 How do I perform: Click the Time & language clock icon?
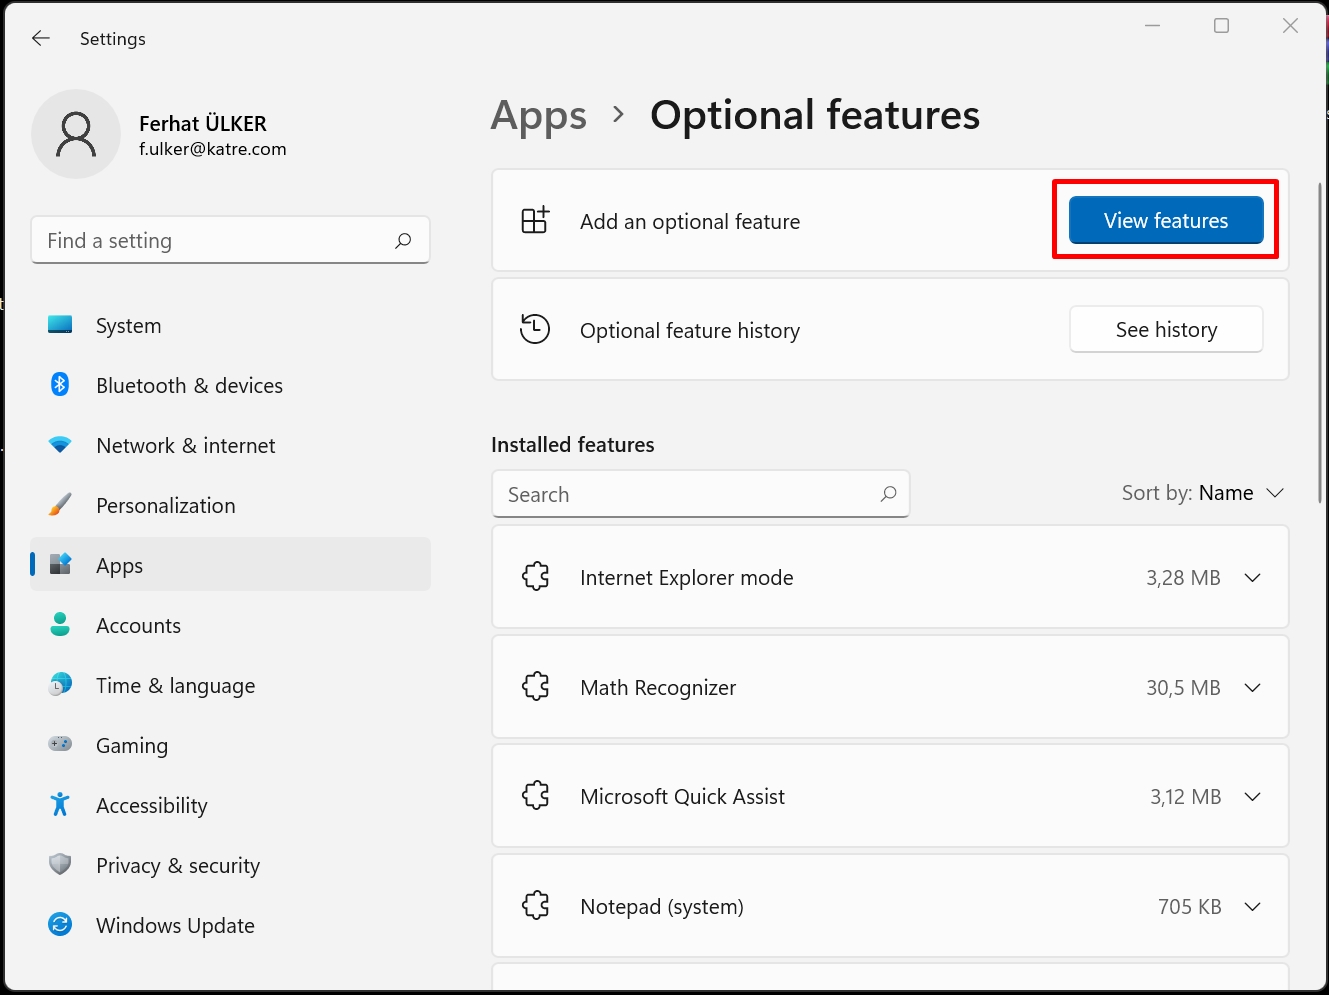coord(60,684)
